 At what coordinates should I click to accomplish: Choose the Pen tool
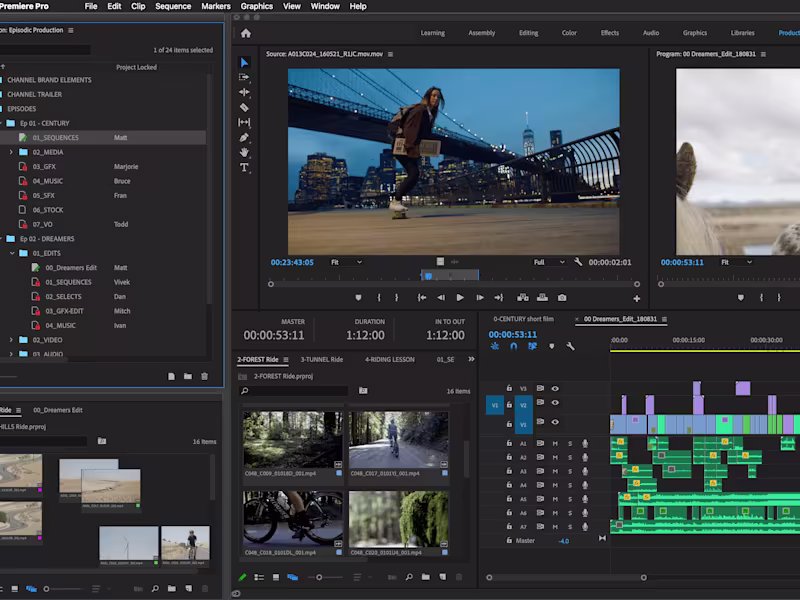tap(245, 137)
